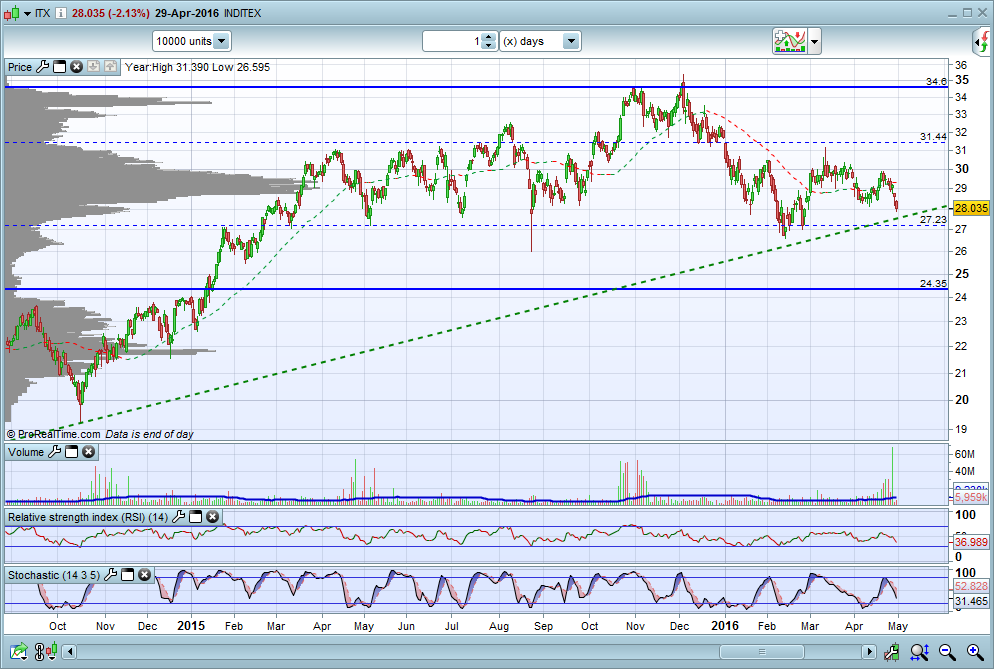Expand the indicator button dropdown arrow

815,42
